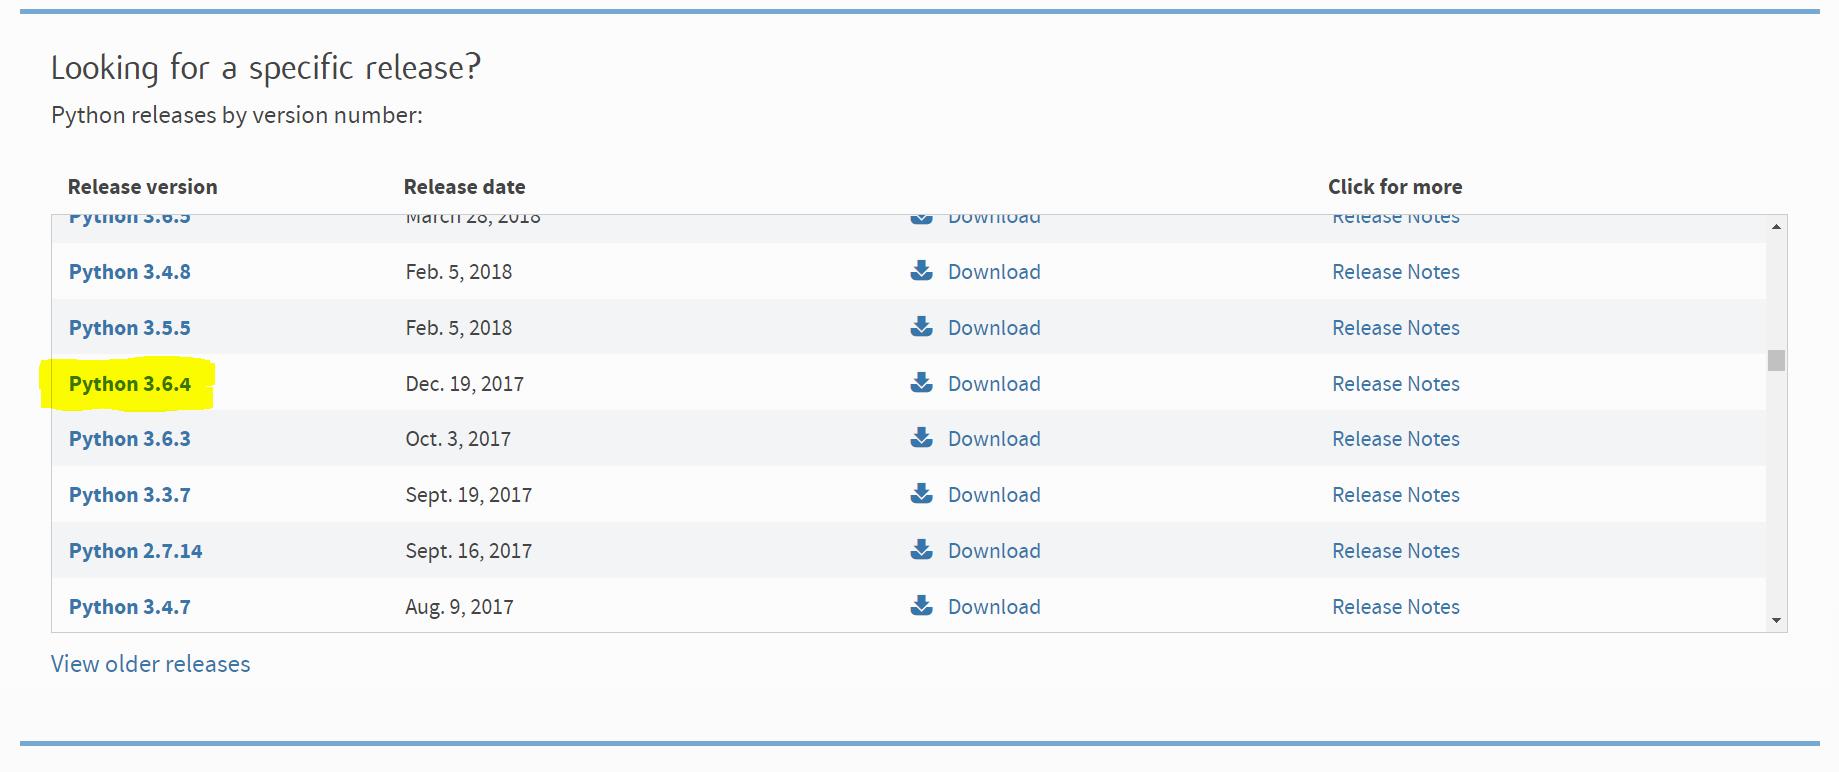
Task: View Release Notes for Python 2.7.14
Action: [1396, 551]
